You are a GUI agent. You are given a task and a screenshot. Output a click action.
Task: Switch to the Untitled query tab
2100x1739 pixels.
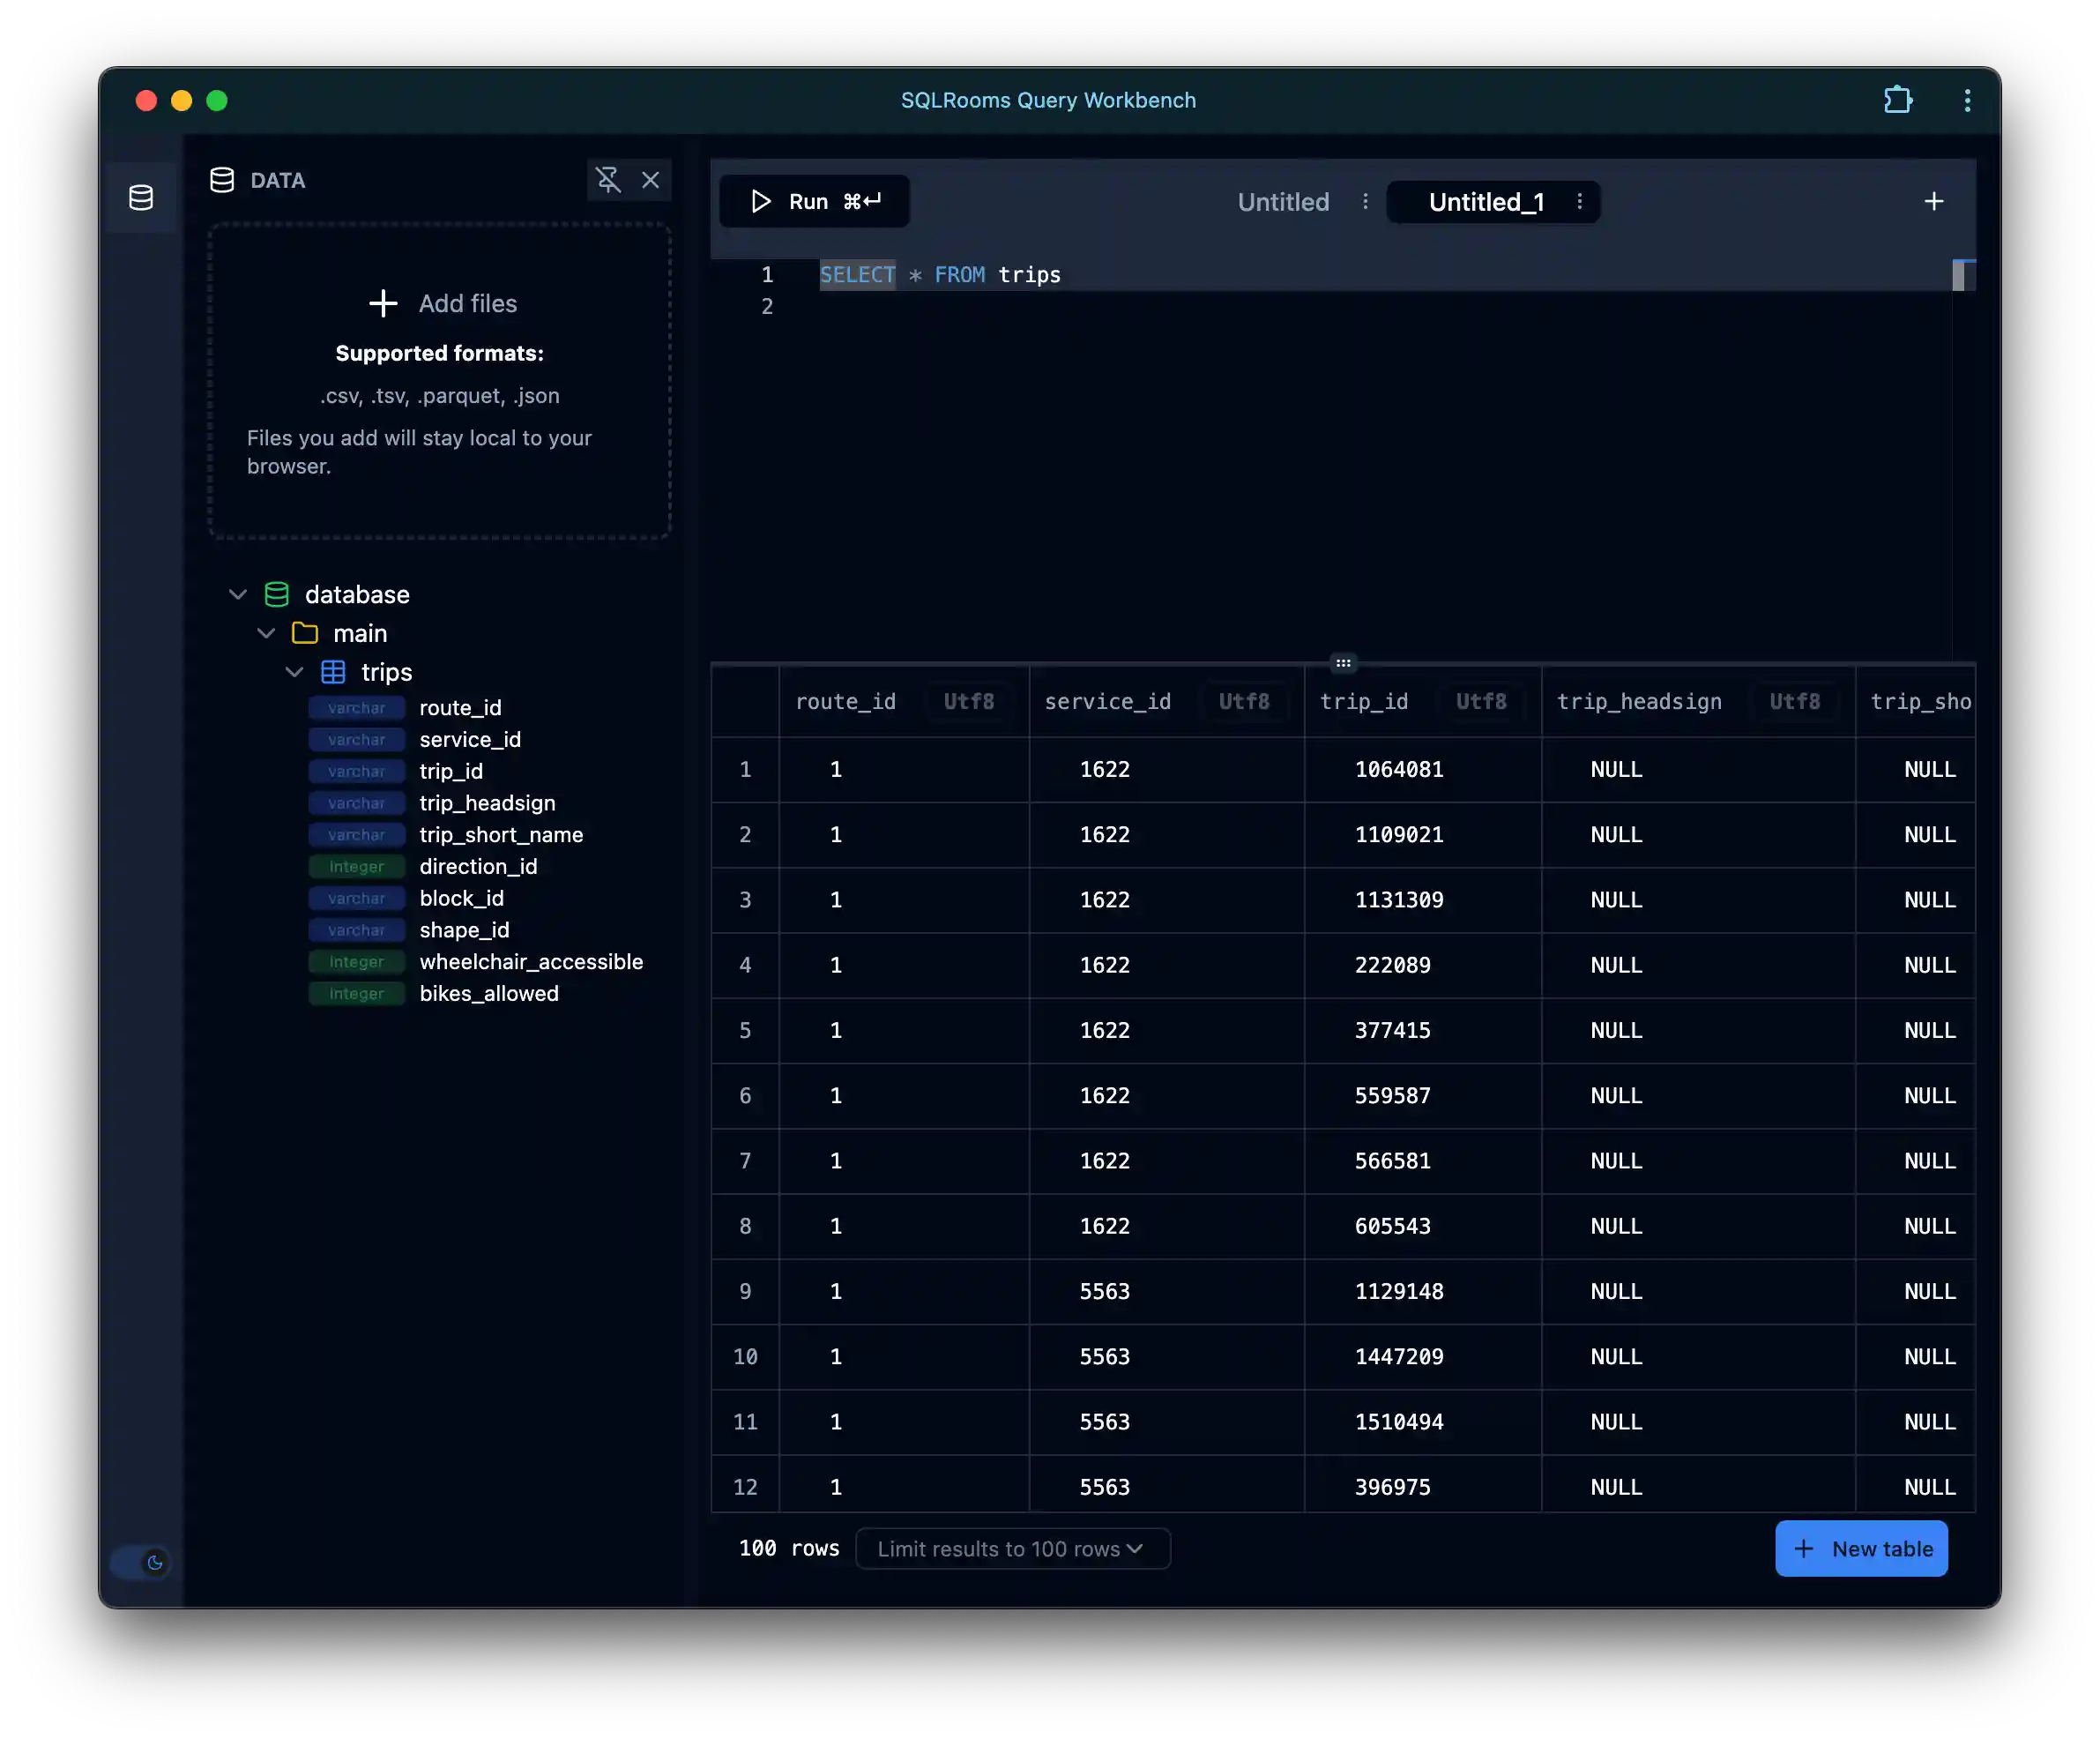(x=1283, y=201)
